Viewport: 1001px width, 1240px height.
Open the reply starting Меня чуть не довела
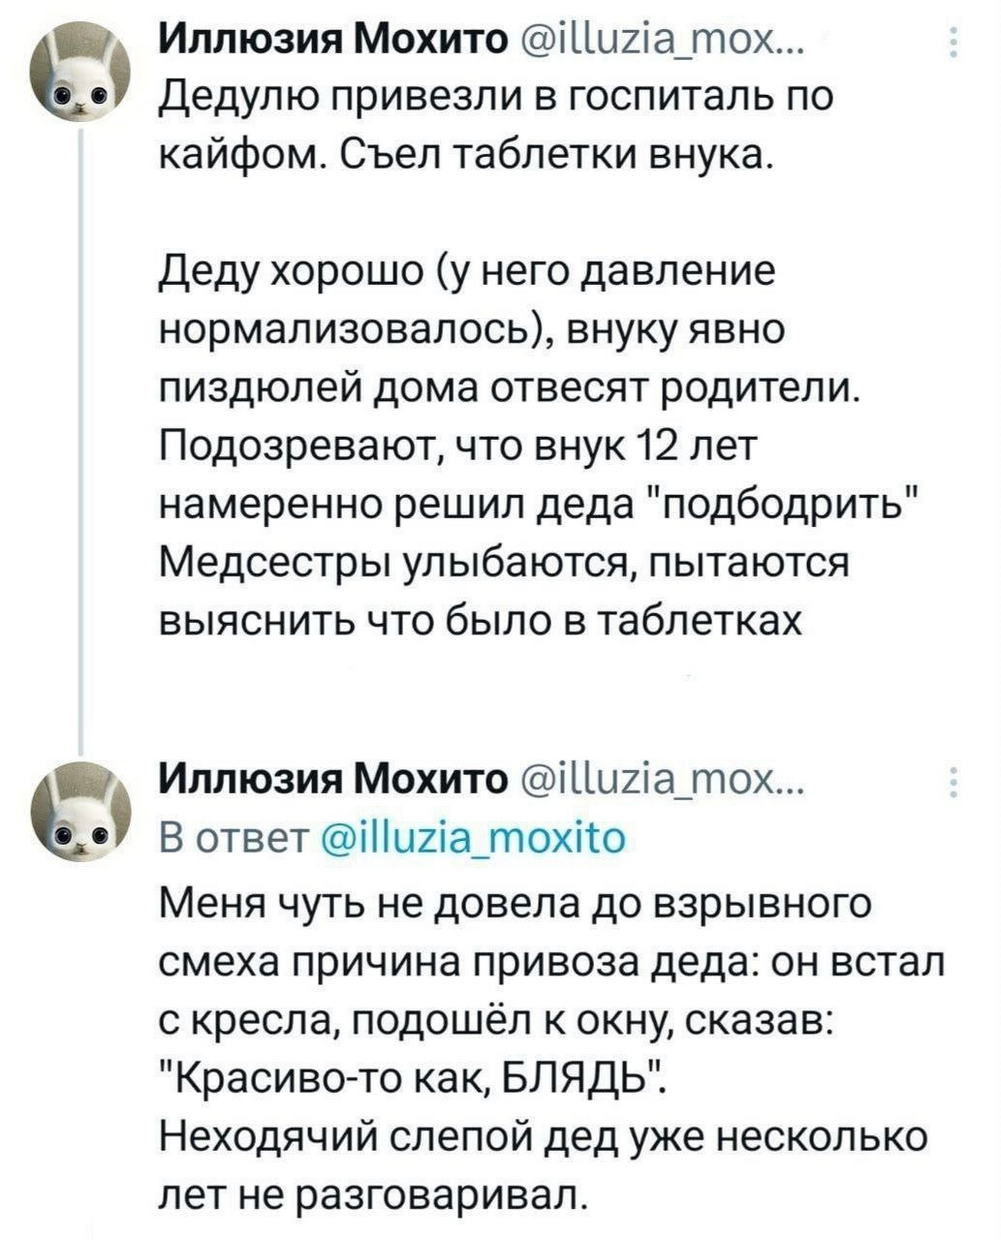[x=553, y=1046]
